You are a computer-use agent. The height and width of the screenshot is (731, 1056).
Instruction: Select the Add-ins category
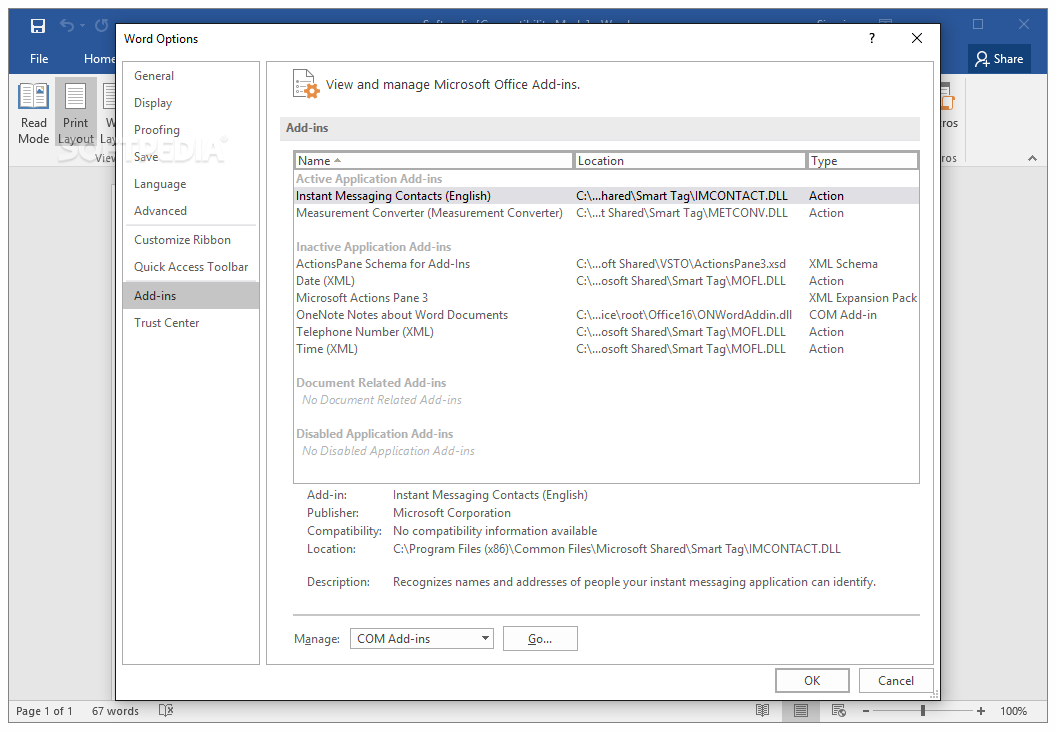(191, 296)
